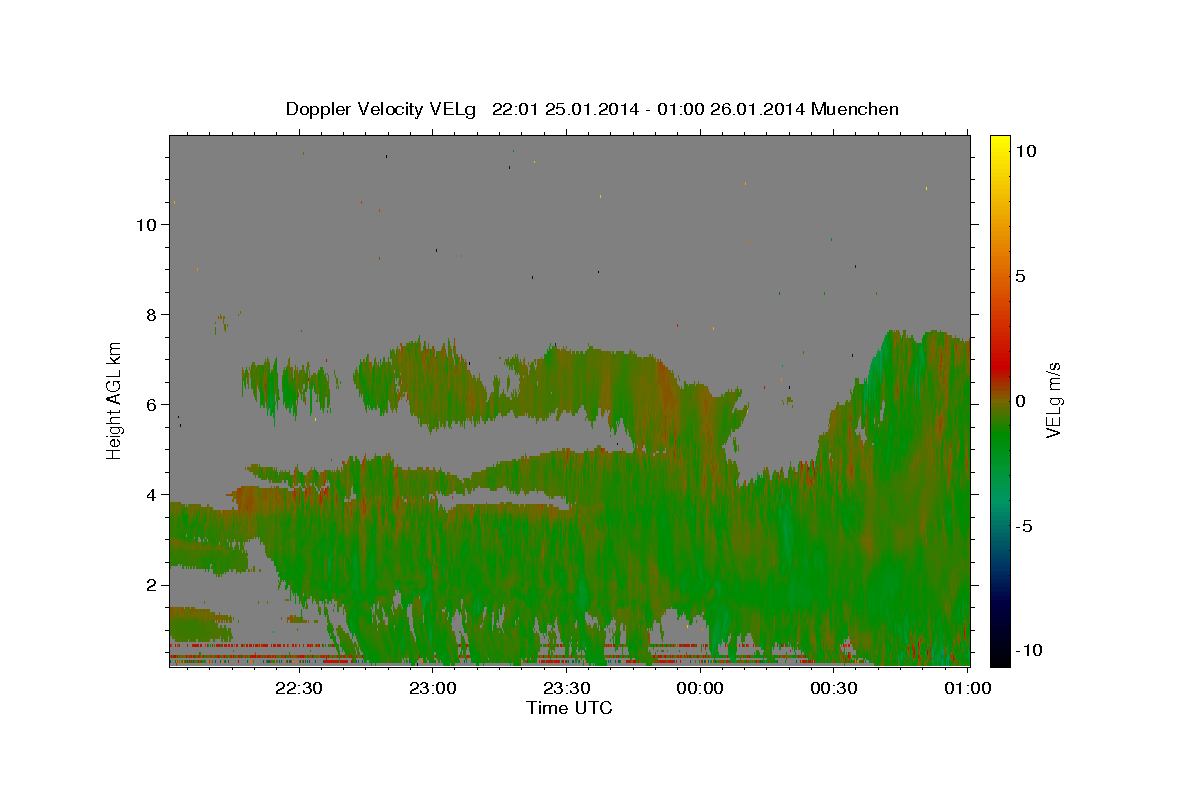Click the 01:00 time tick label
1200x800 pixels.
[967, 688]
